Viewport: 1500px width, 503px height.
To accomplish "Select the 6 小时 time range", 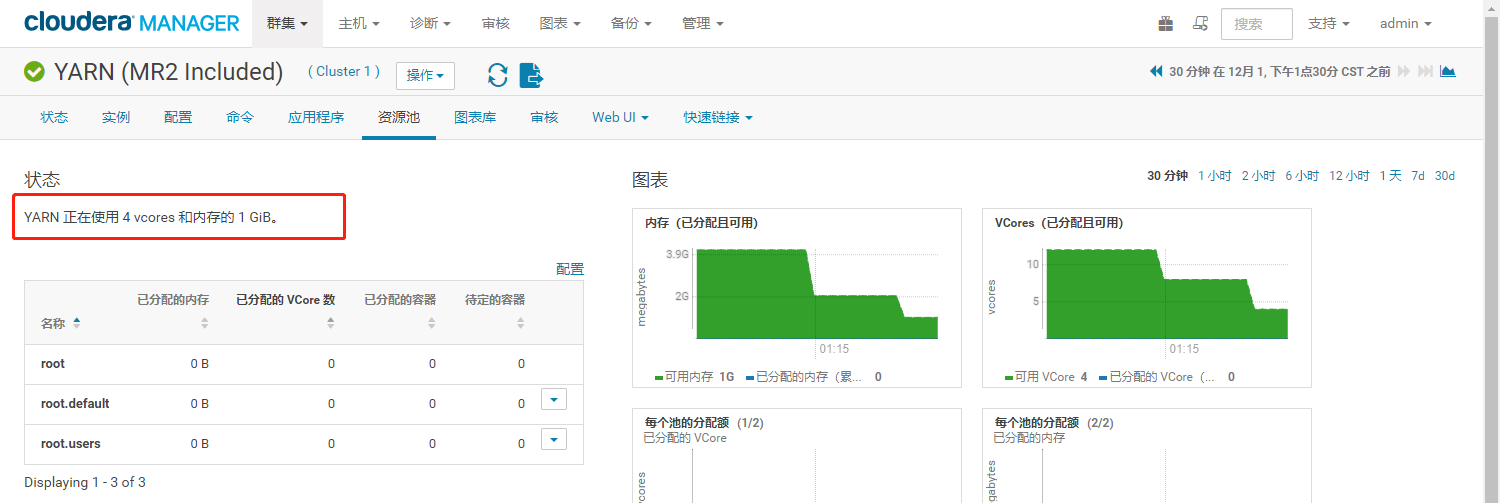I will click(x=1302, y=175).
